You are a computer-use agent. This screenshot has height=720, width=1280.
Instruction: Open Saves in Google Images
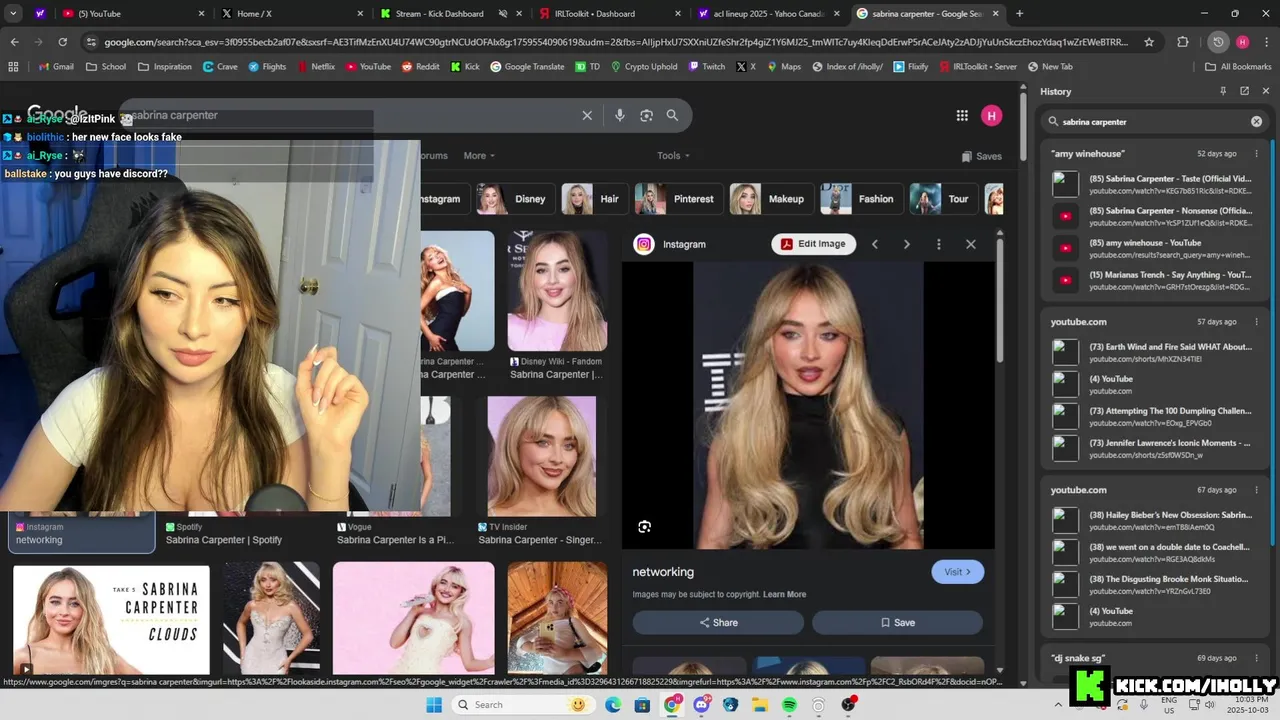click(981, 156)
